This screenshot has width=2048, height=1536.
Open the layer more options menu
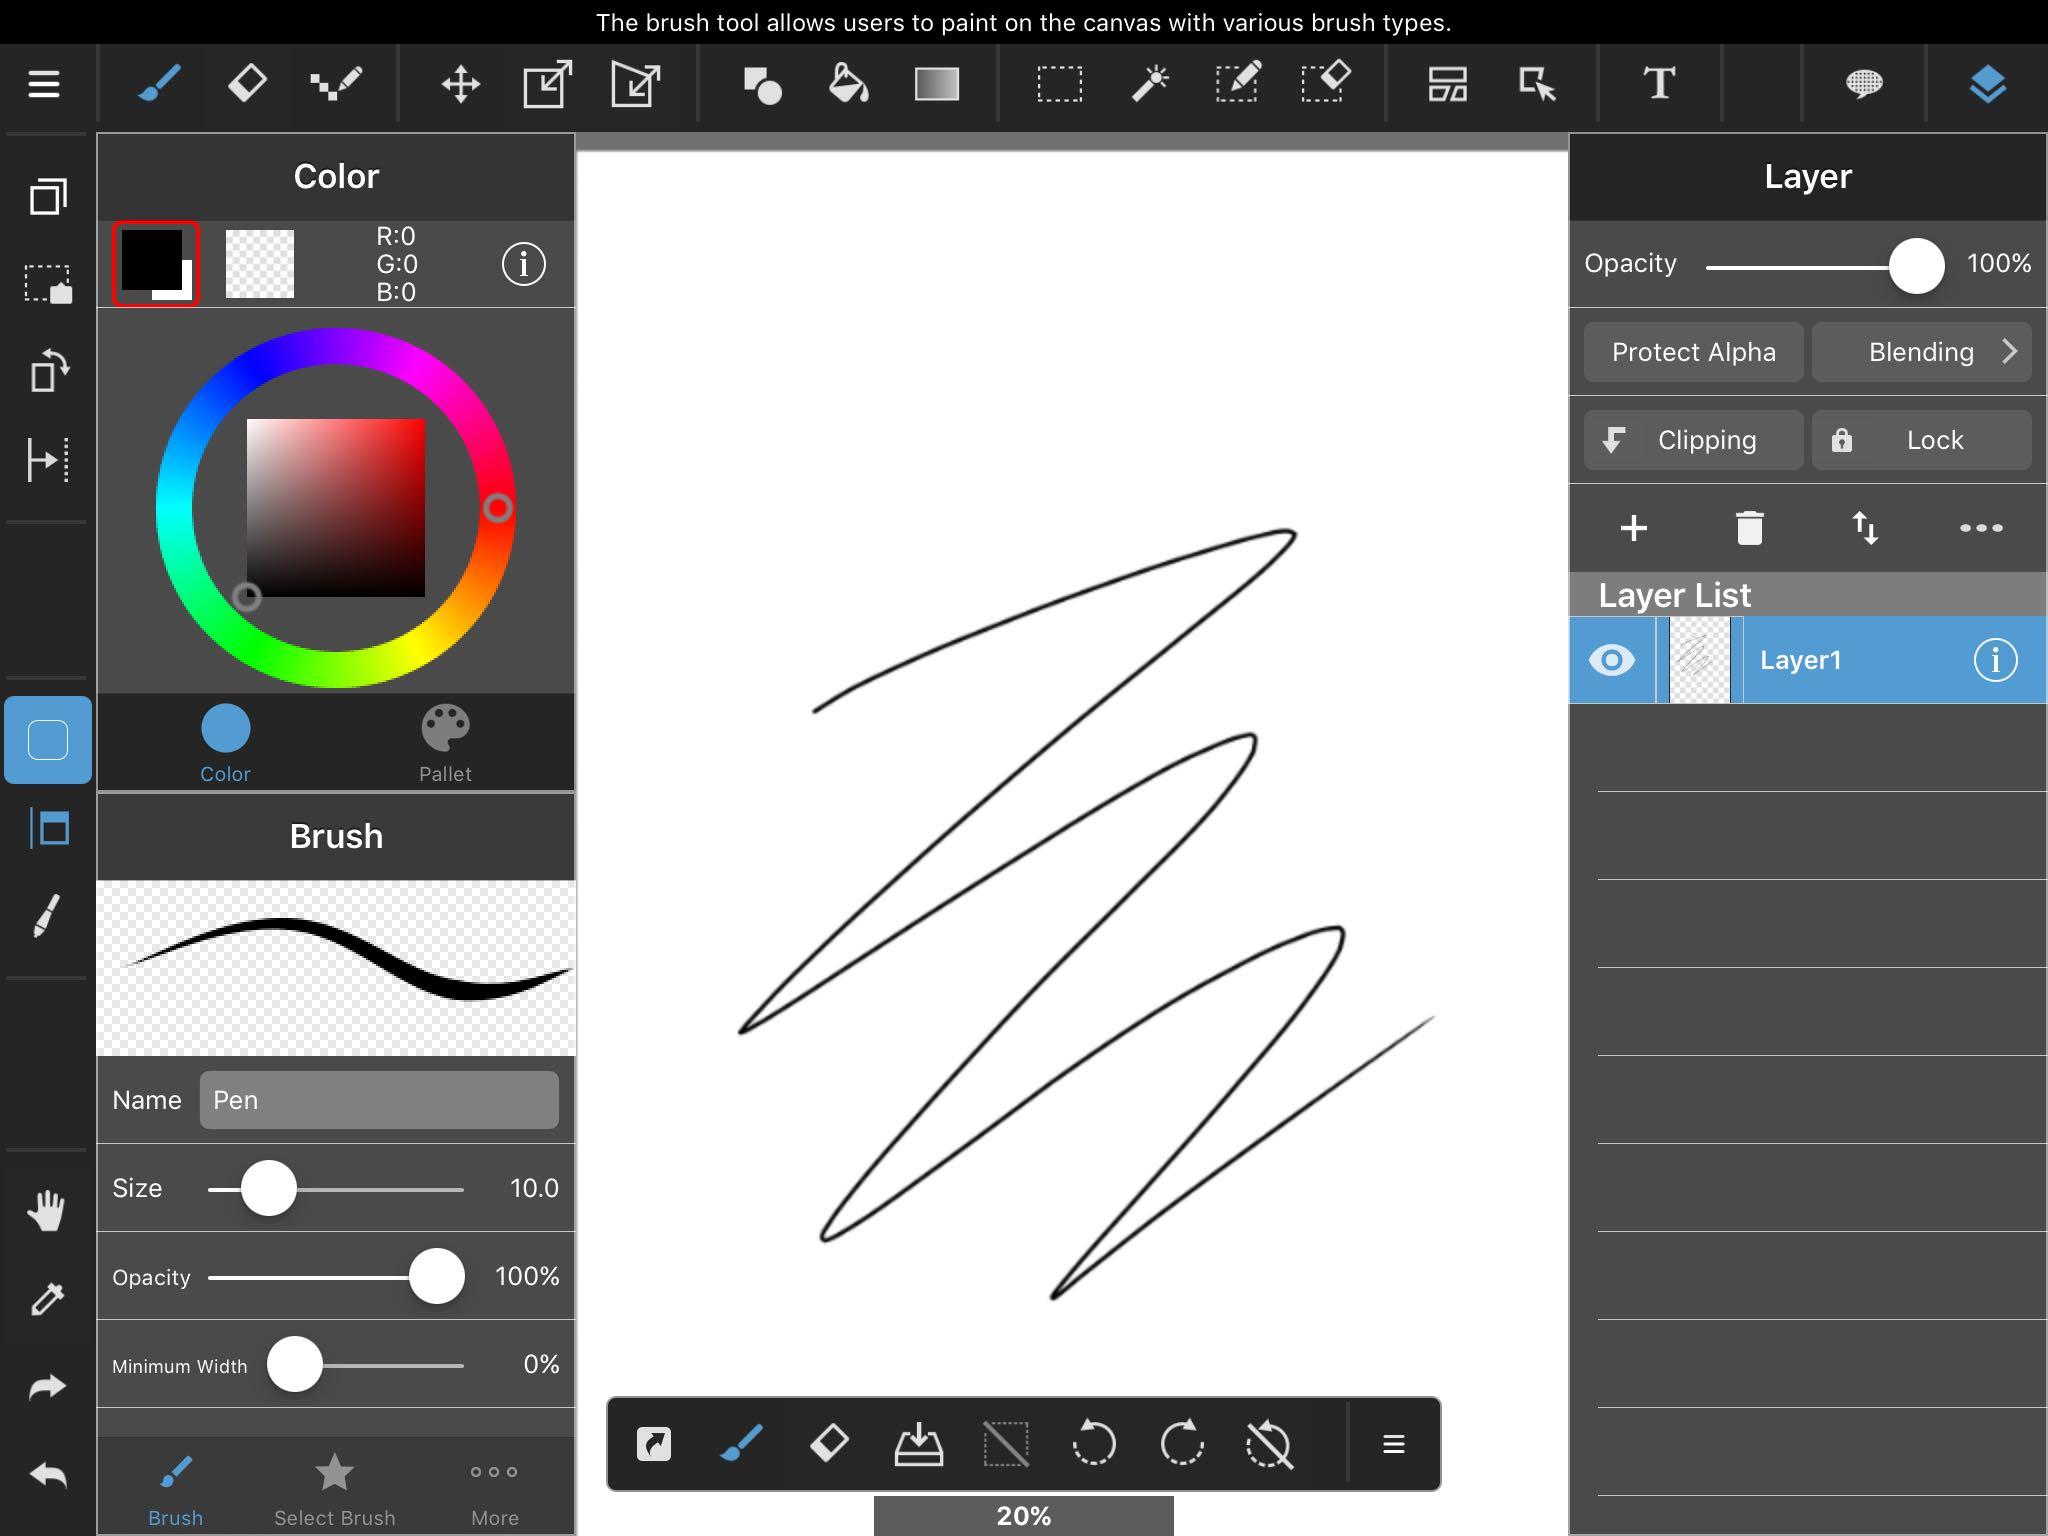[x=1980, y=528]
